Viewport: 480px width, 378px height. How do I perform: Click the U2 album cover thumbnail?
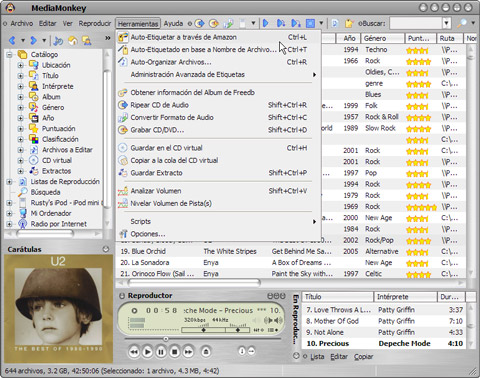coord(58,309)
